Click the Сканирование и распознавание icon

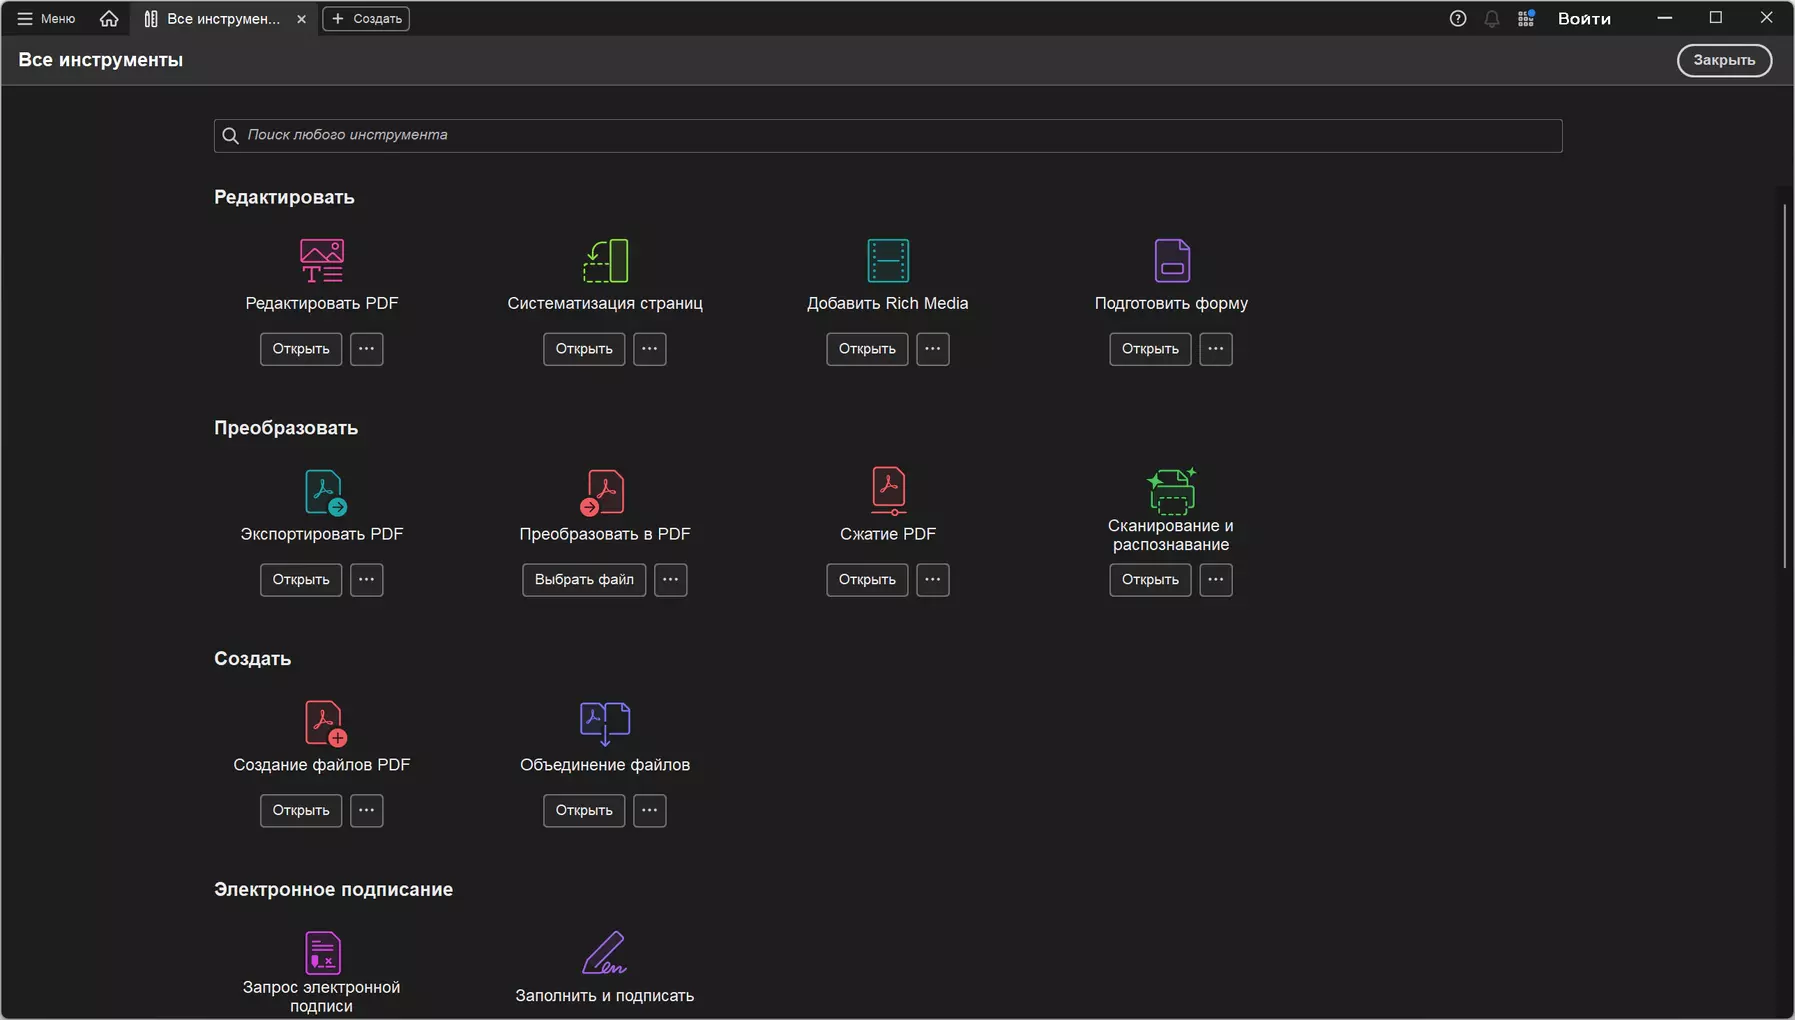click(x=1171, y=491)
